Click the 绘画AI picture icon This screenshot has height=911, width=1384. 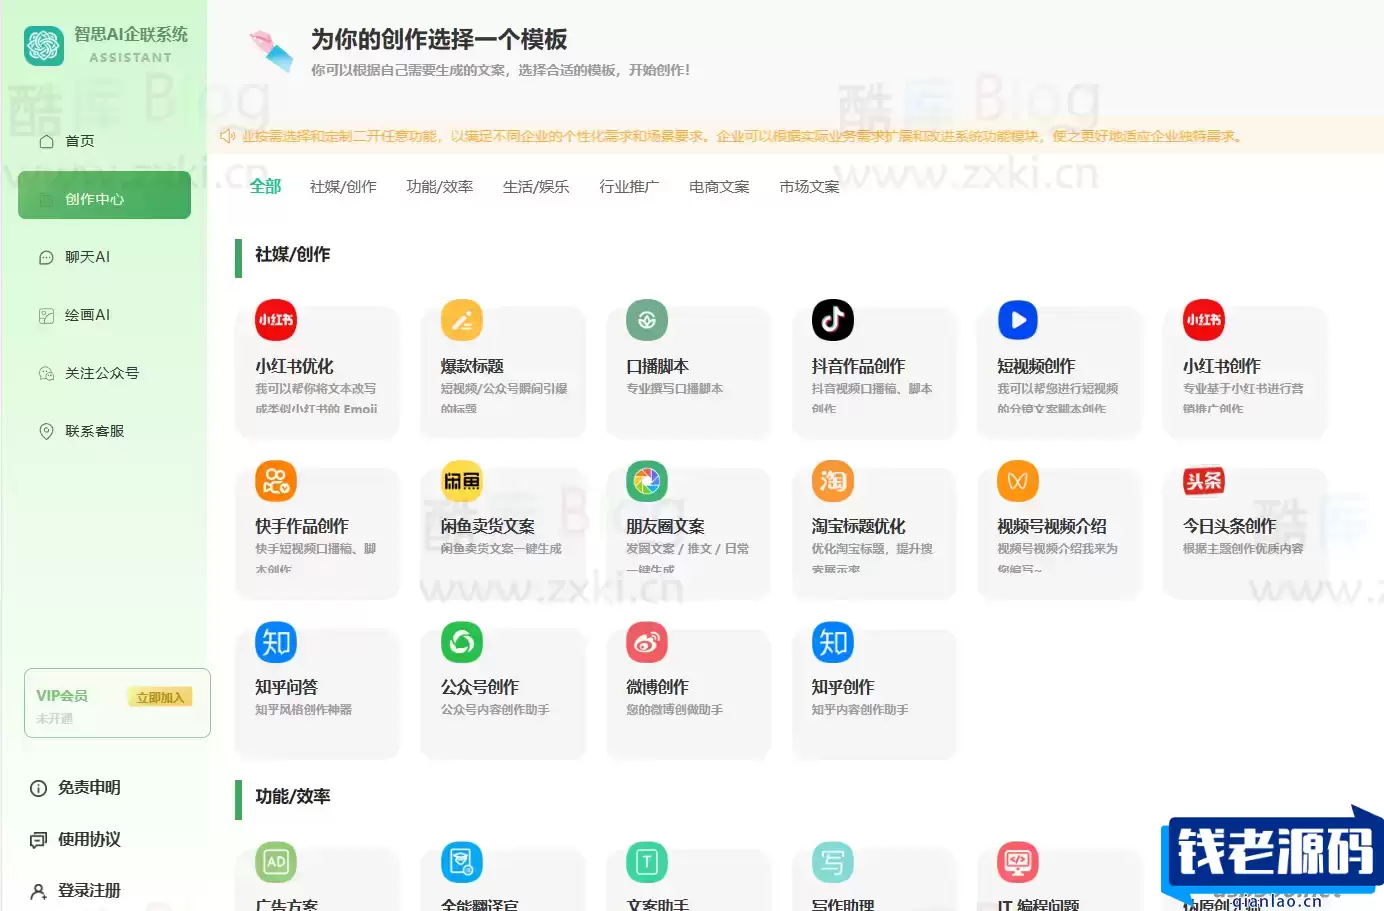(46, 315)
